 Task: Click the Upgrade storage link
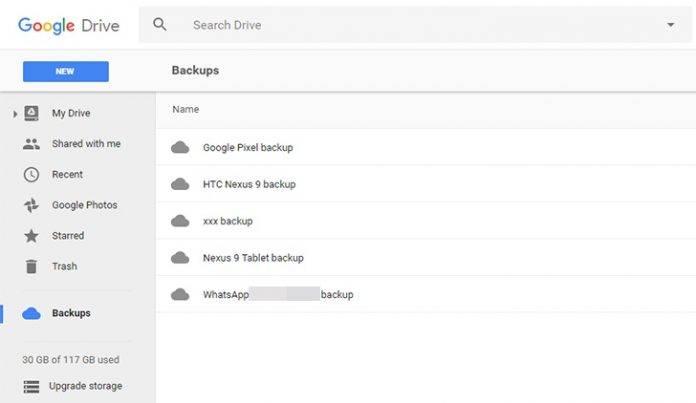pos(86,386)
